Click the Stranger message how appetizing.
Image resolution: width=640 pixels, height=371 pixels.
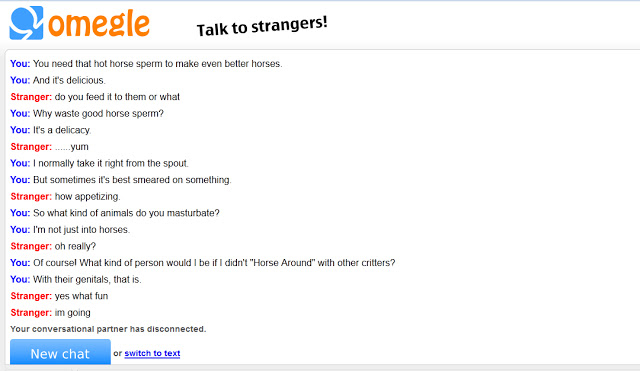(x=65, y=196)
